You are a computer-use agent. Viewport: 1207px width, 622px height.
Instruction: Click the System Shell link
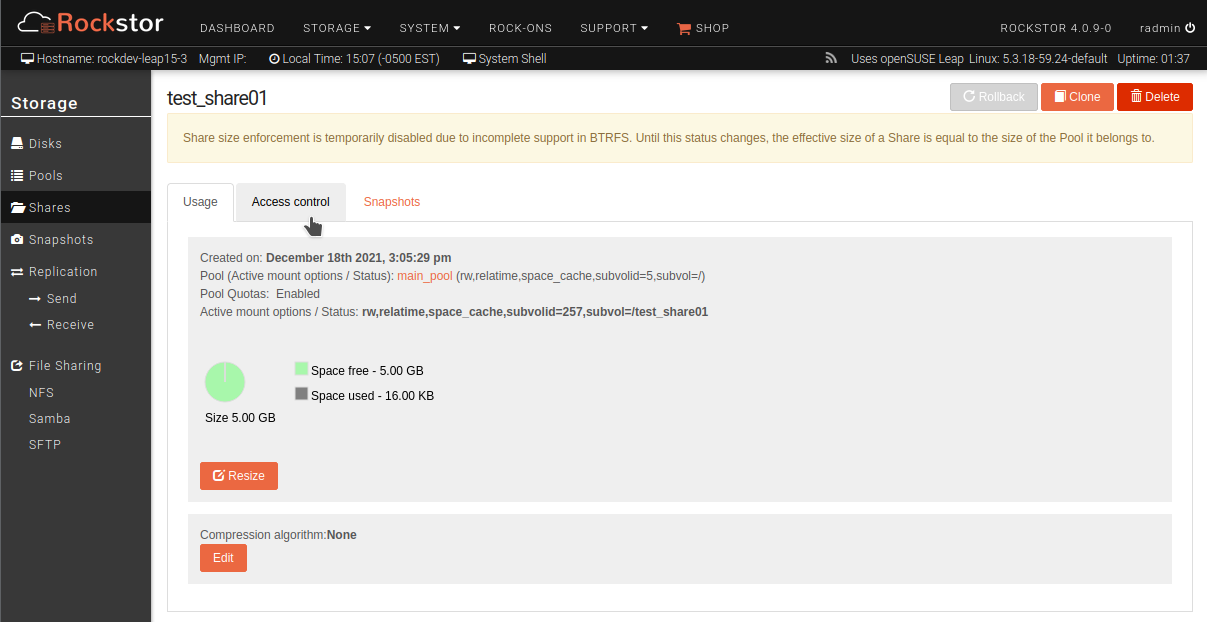505,59
